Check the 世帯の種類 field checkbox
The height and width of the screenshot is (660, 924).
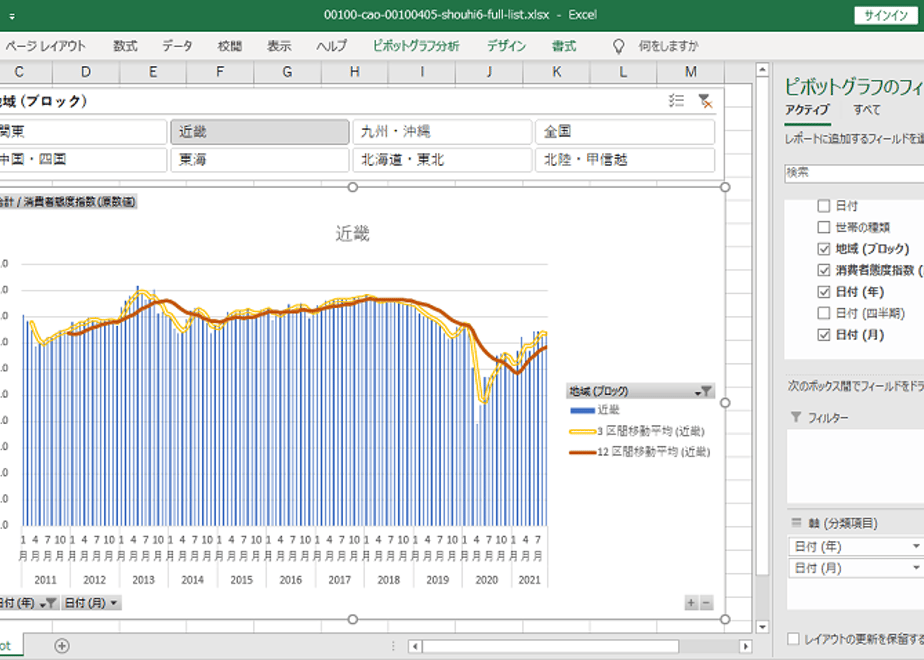click(x=824, y=227)
